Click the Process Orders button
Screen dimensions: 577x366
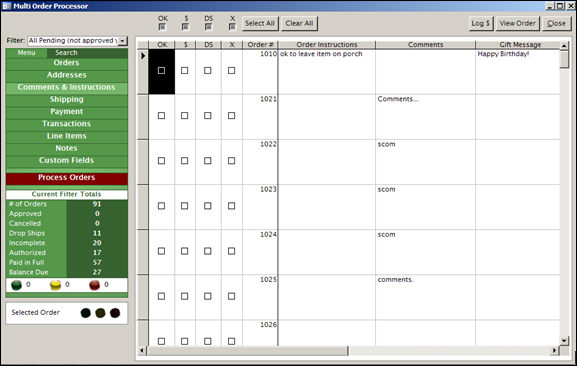(x=67, y=178)
